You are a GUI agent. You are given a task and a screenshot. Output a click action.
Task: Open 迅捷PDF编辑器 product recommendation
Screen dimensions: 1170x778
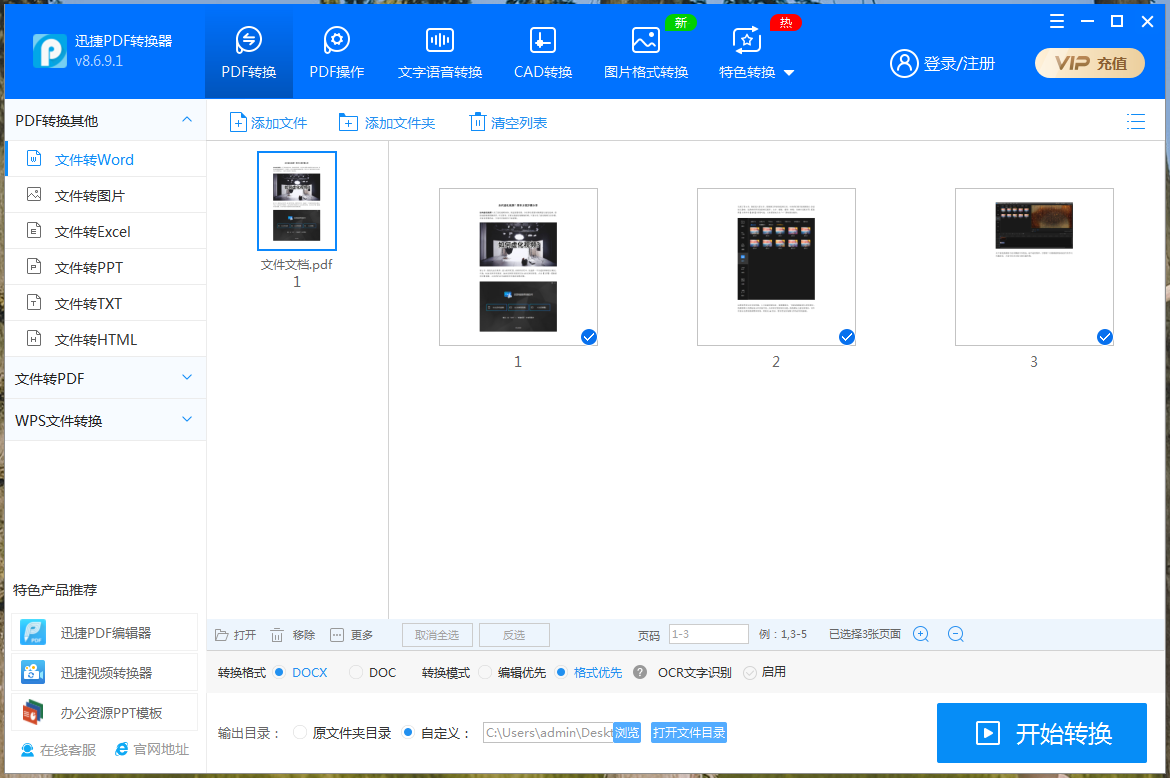coord(104,633)
